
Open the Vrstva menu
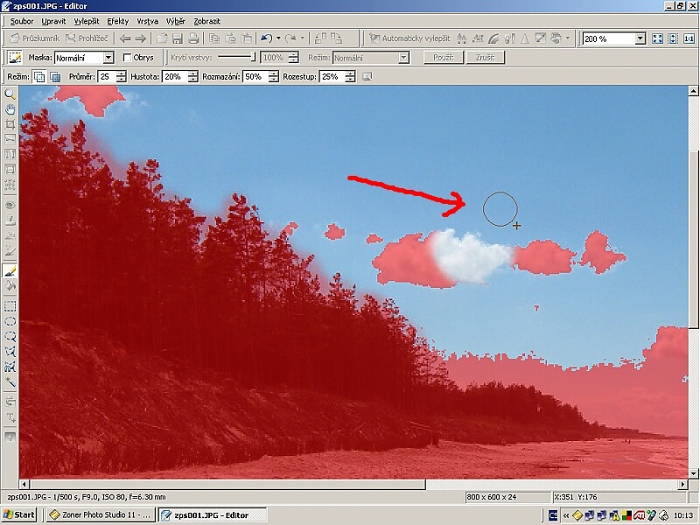(146, 20)
